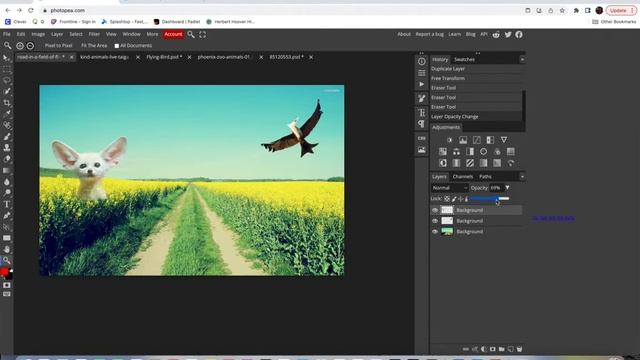This screenshot has height=360, width=640.
Task: Select the Gradient tool
Action: coord(7,170)
